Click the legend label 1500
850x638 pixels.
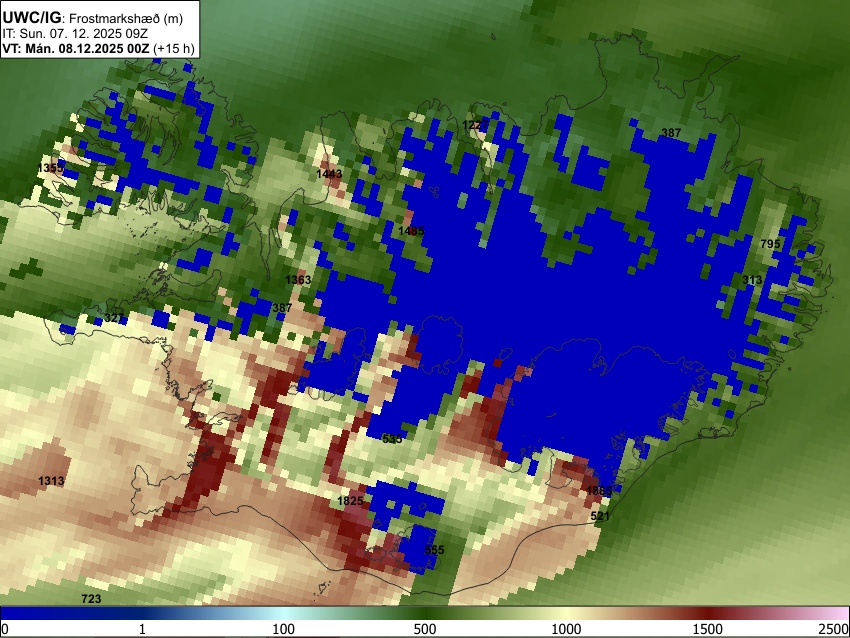708,629
